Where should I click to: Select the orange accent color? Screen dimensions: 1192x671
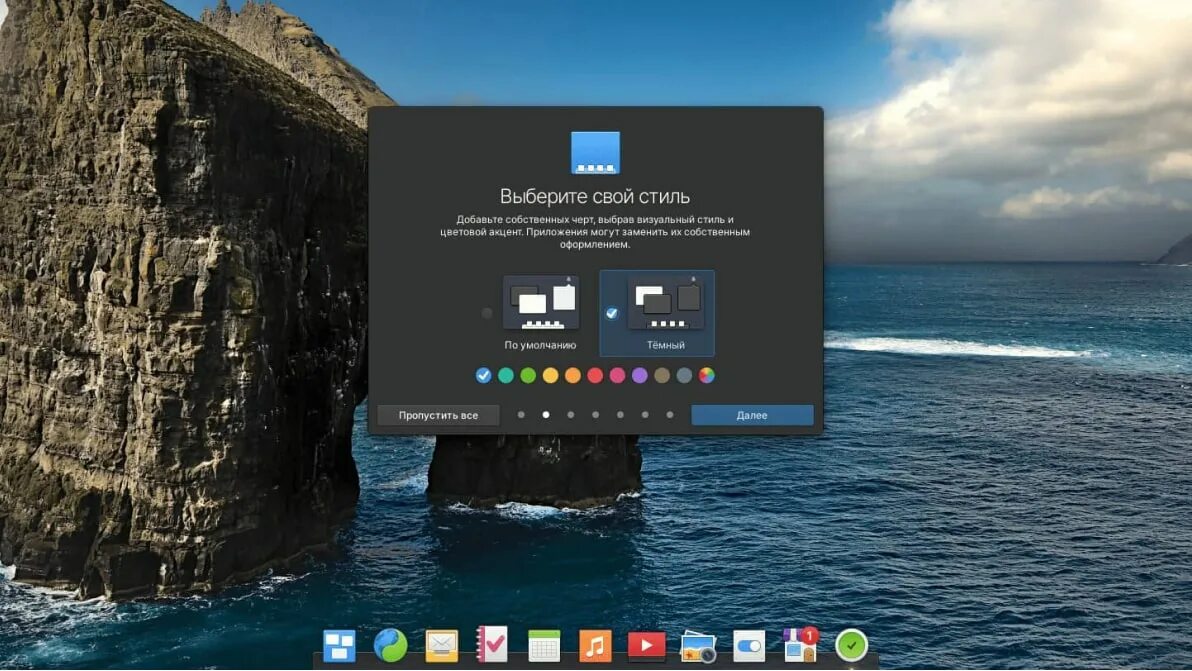click(x=572, y=375)
